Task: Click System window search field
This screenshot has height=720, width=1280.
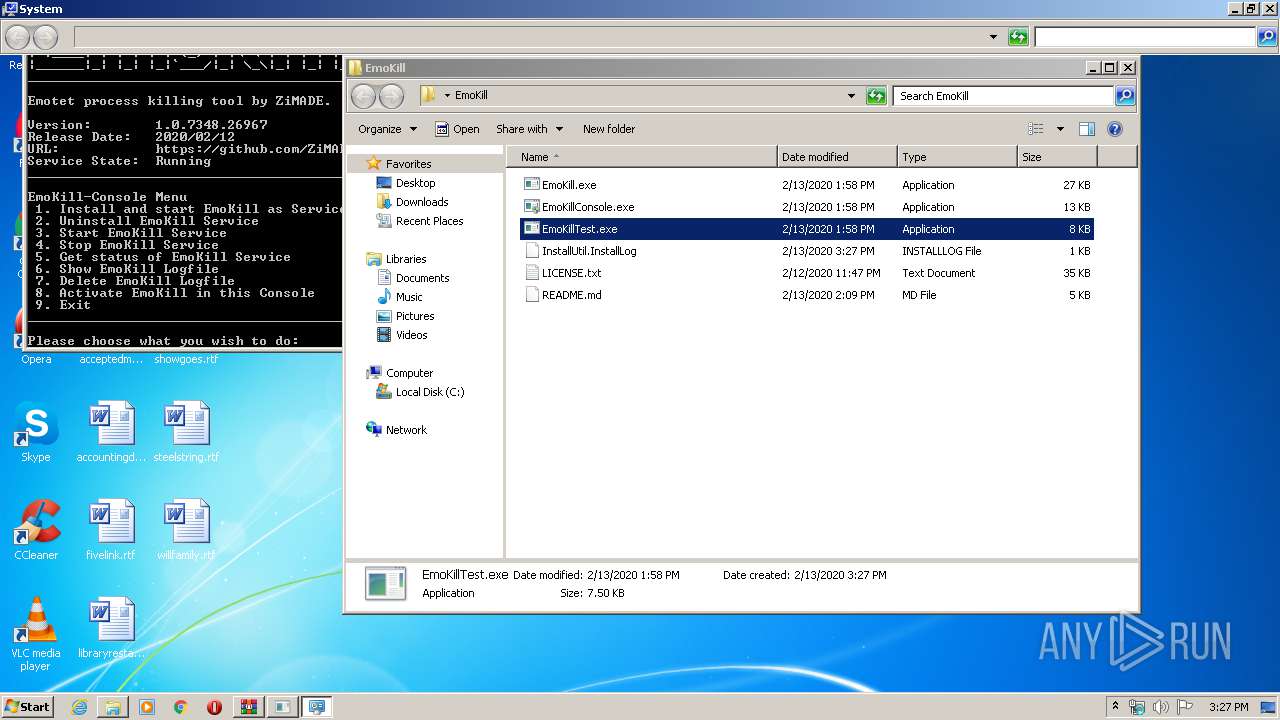Action: click(1145, 37)
